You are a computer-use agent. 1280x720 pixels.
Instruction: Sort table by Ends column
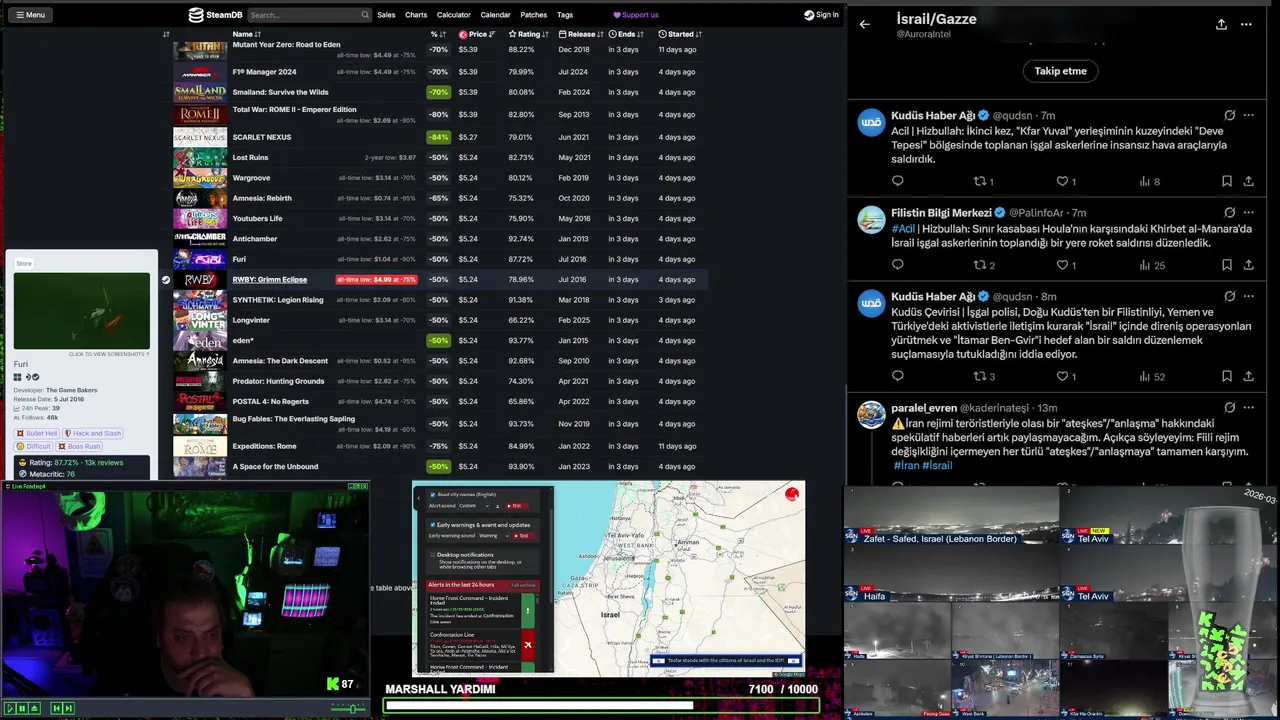626,34
